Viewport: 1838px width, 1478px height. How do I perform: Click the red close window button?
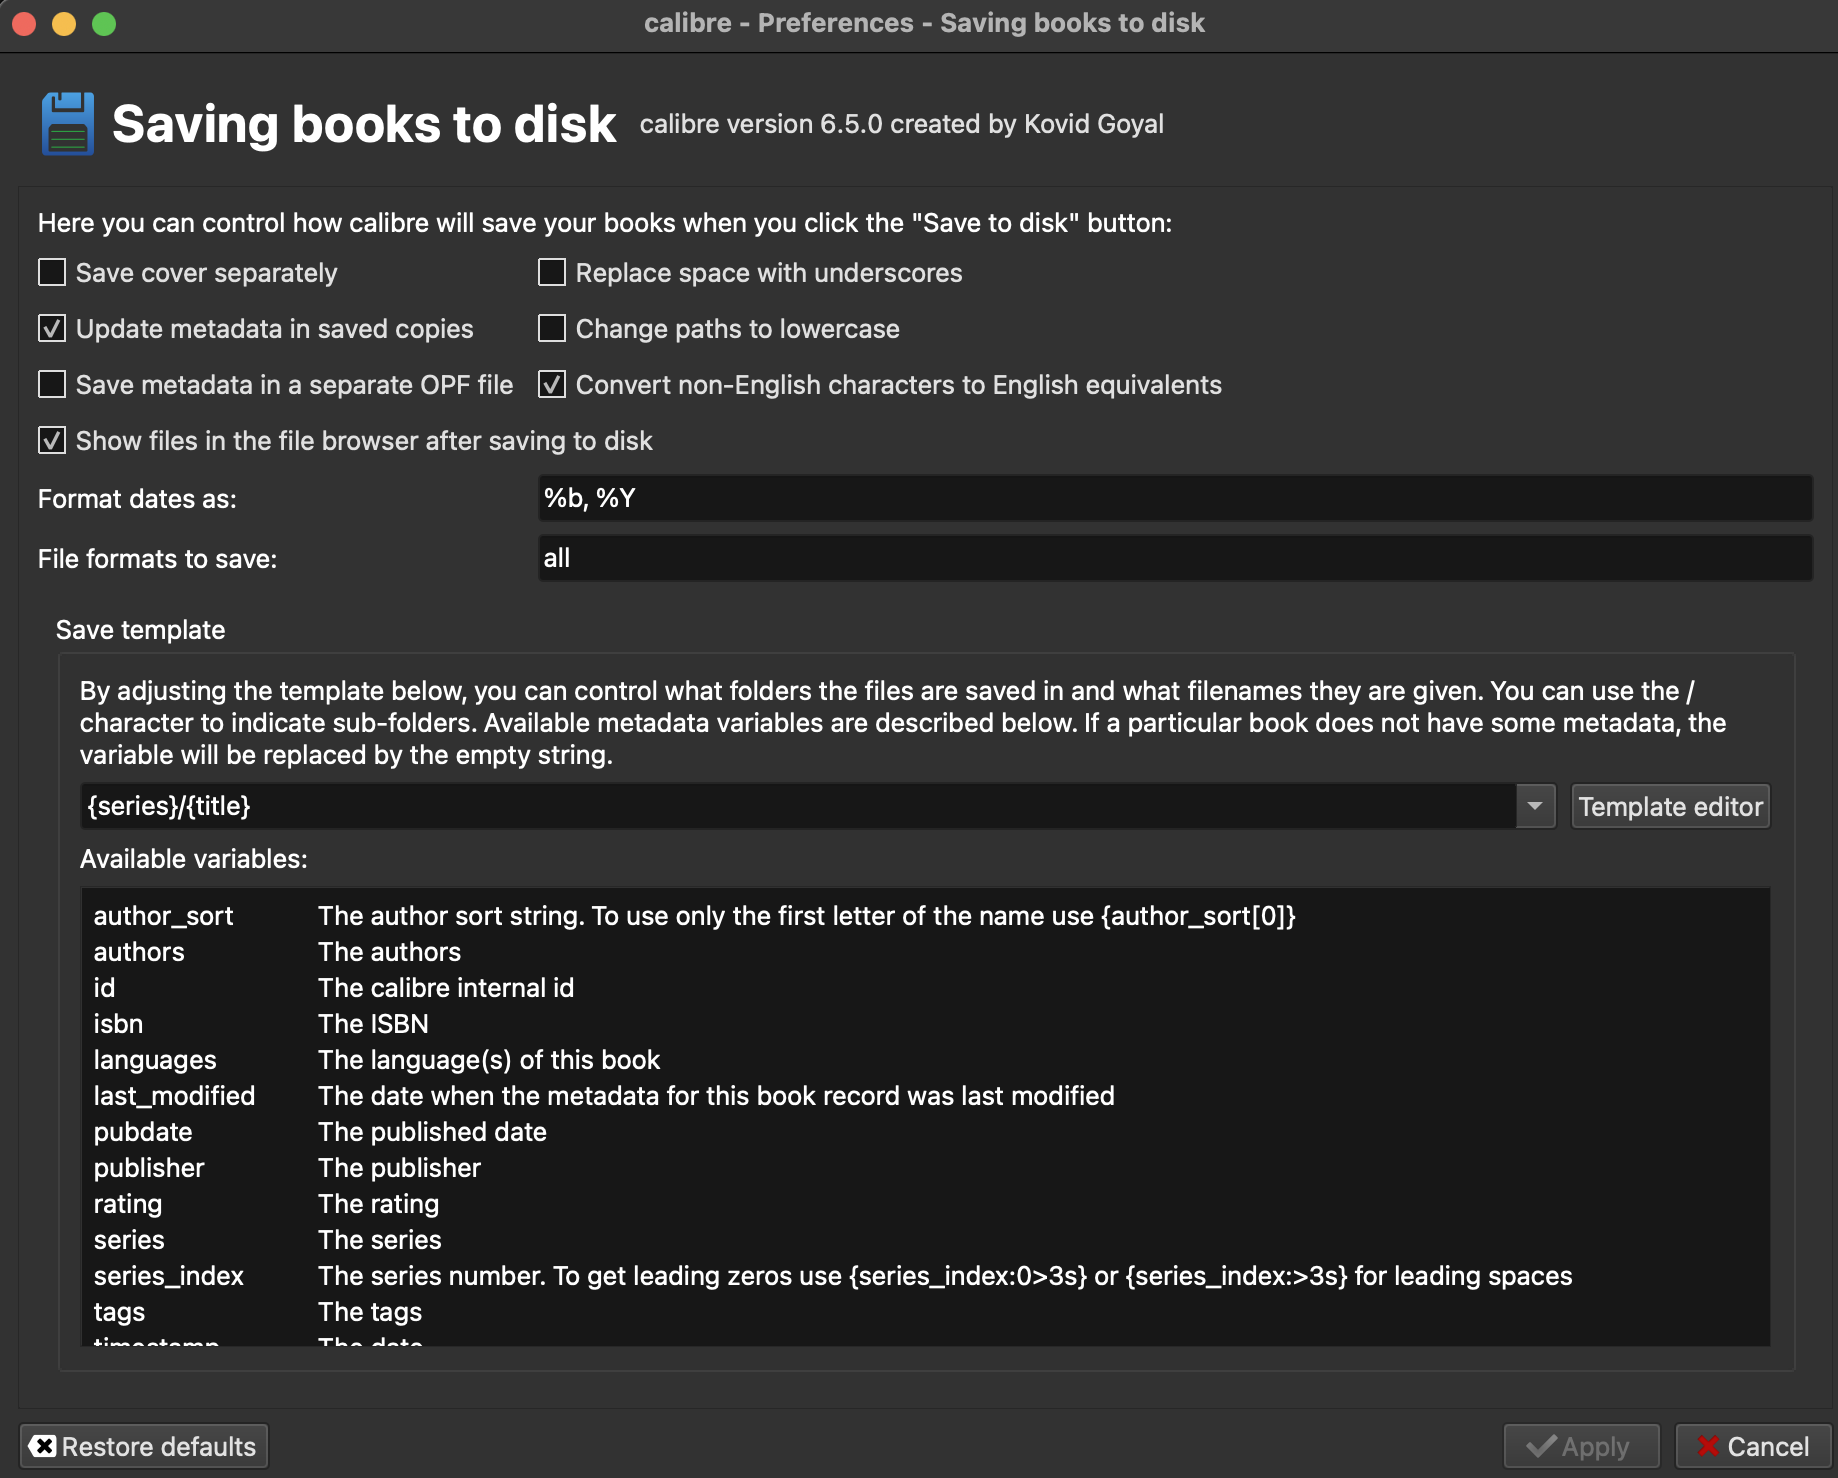click(24, 23)
